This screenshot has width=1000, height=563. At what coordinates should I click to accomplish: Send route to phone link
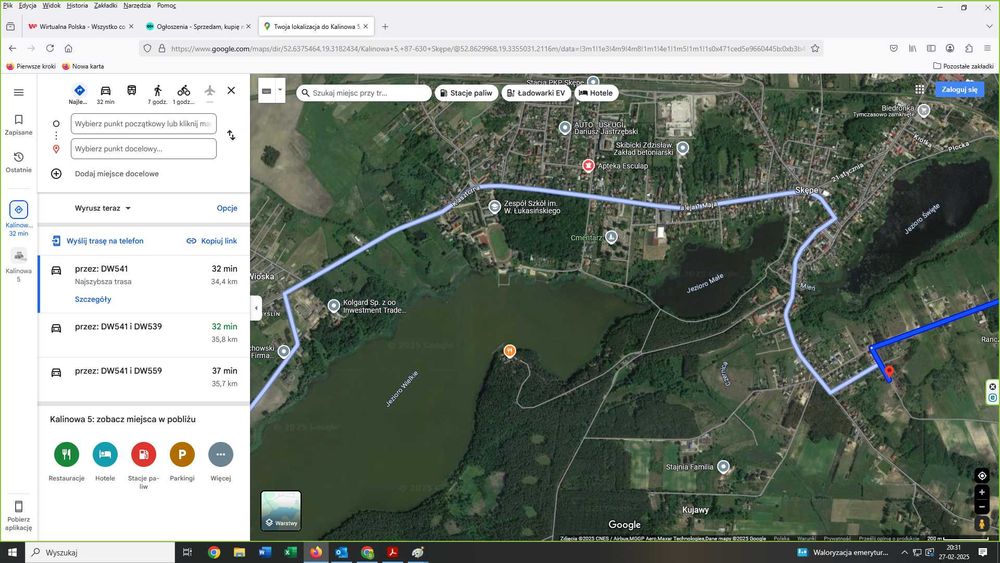click(x=98, y=241)
